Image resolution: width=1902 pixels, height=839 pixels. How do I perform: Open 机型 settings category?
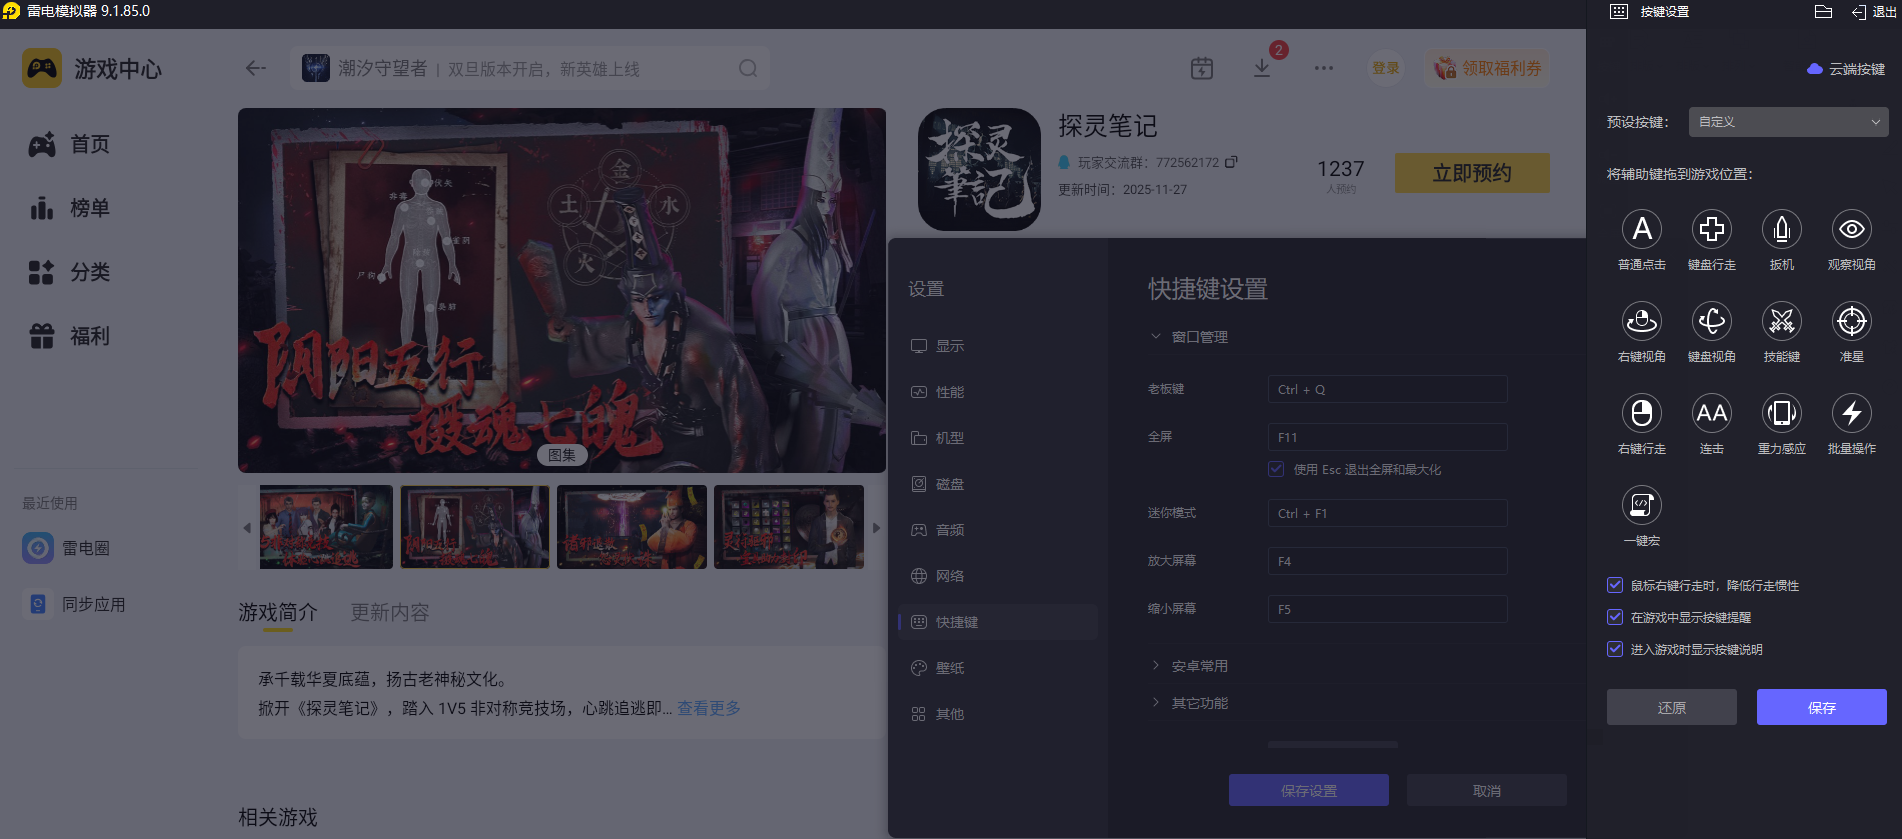coord(998,438)
